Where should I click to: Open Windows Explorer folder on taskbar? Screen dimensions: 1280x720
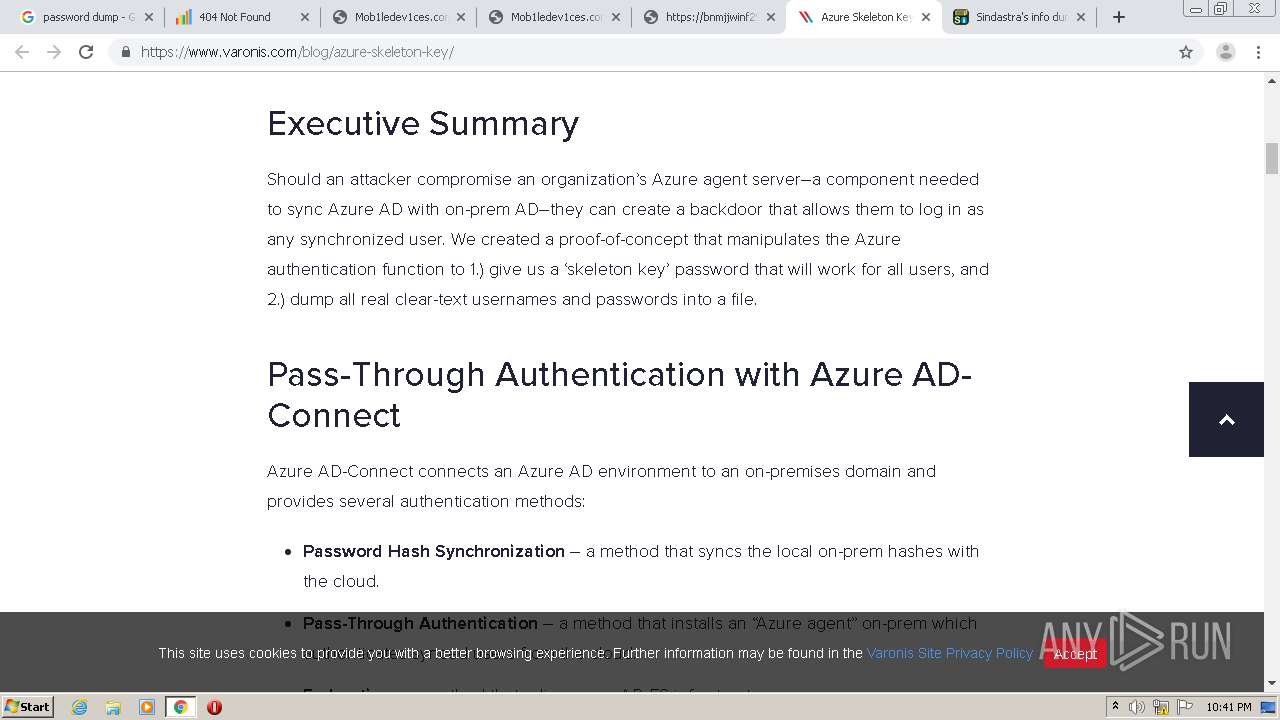[113, 707]
